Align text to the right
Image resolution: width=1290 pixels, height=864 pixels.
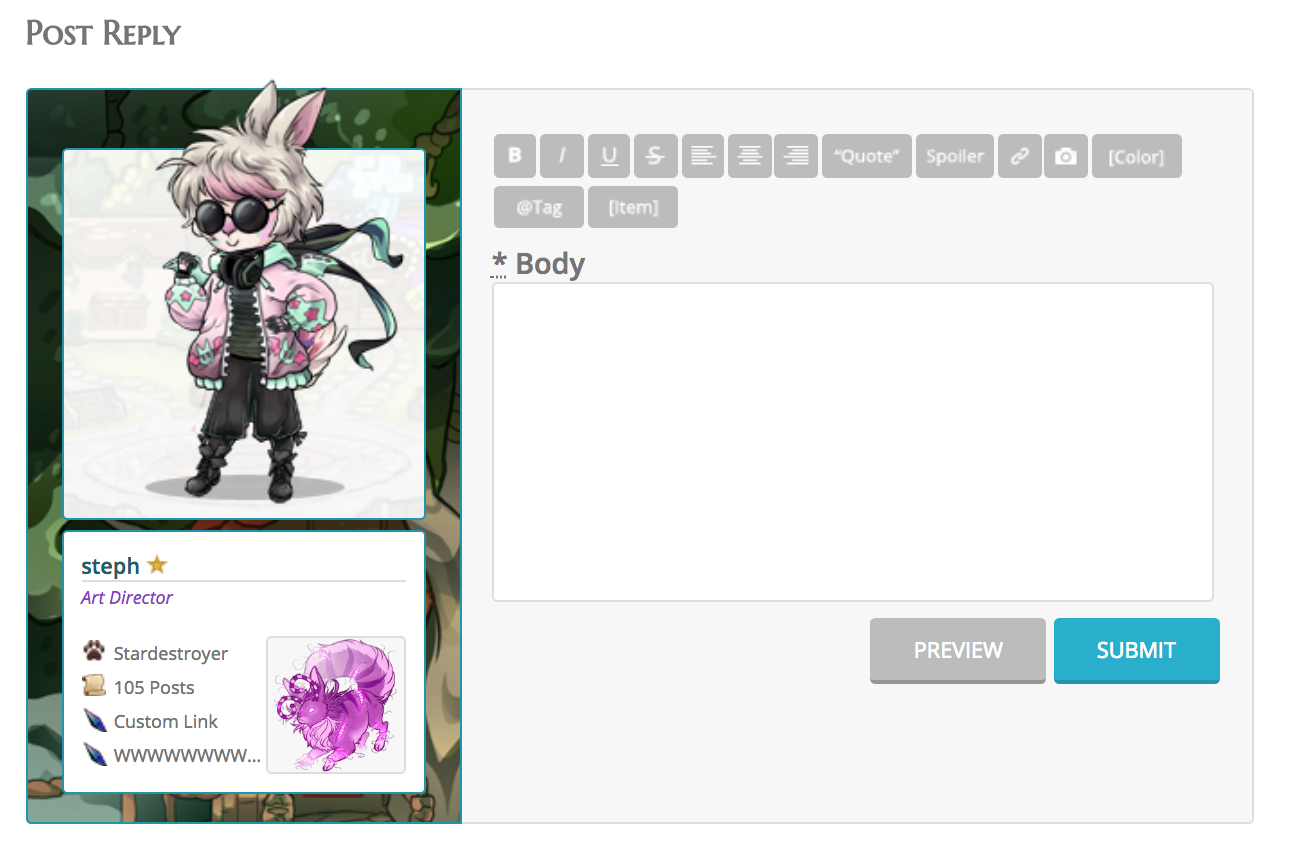coord(796,156)
